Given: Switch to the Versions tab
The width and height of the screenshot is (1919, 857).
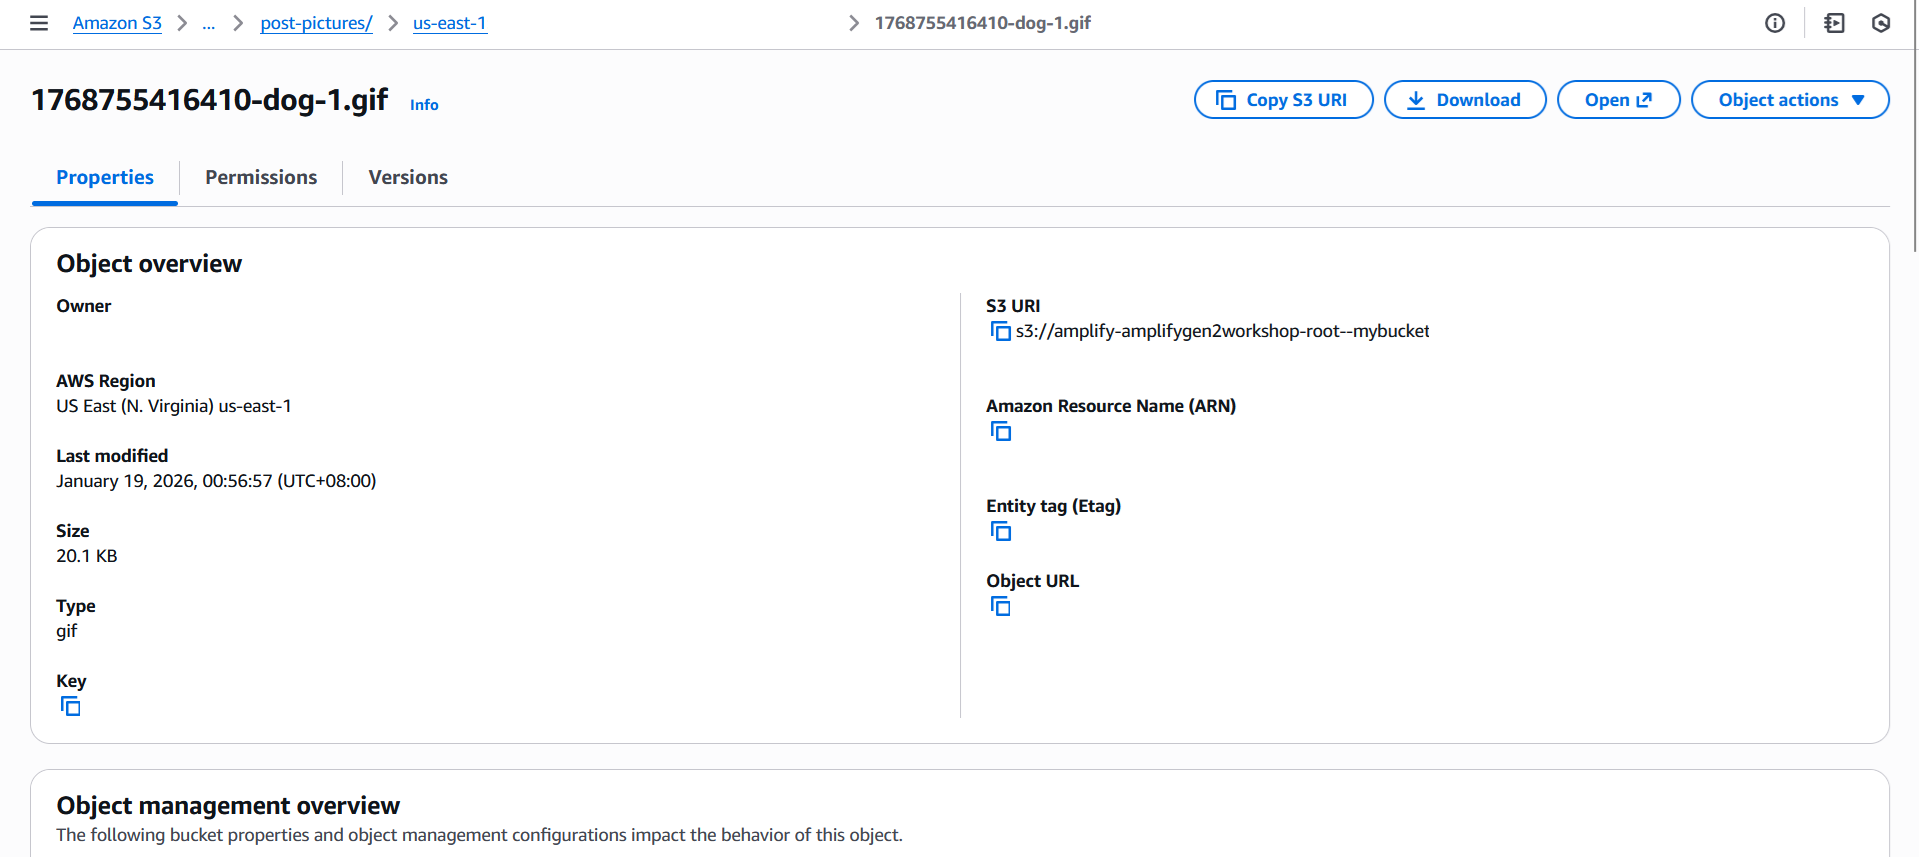Looking at the screenshot, I should click(x=408, y=177).
